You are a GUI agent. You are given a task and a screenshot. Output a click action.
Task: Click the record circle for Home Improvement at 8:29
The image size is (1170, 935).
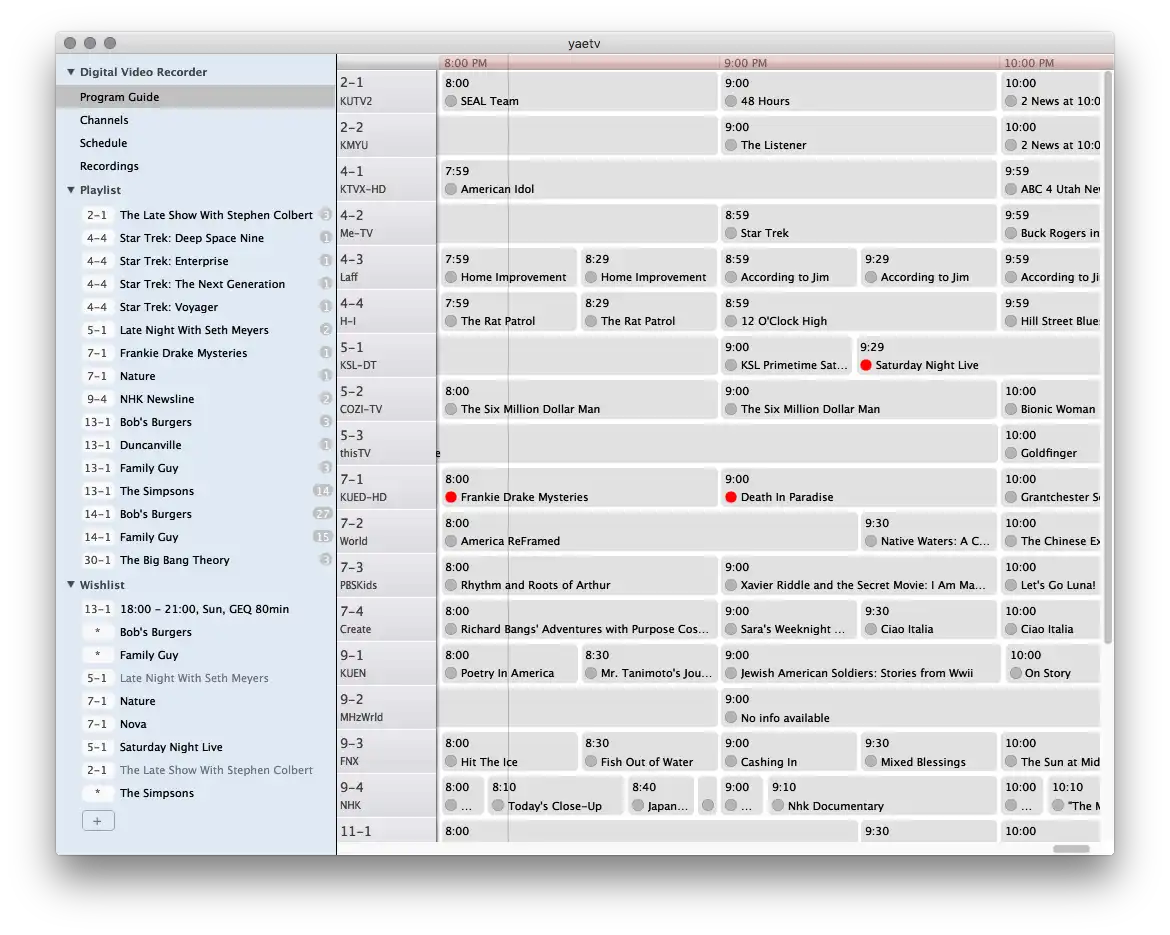tap(591, 277)
